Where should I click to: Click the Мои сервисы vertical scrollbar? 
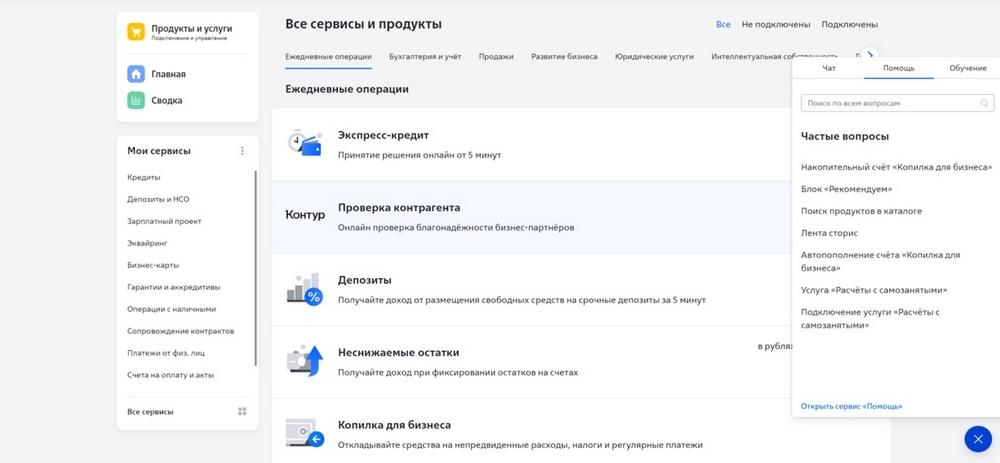point(256,268)
